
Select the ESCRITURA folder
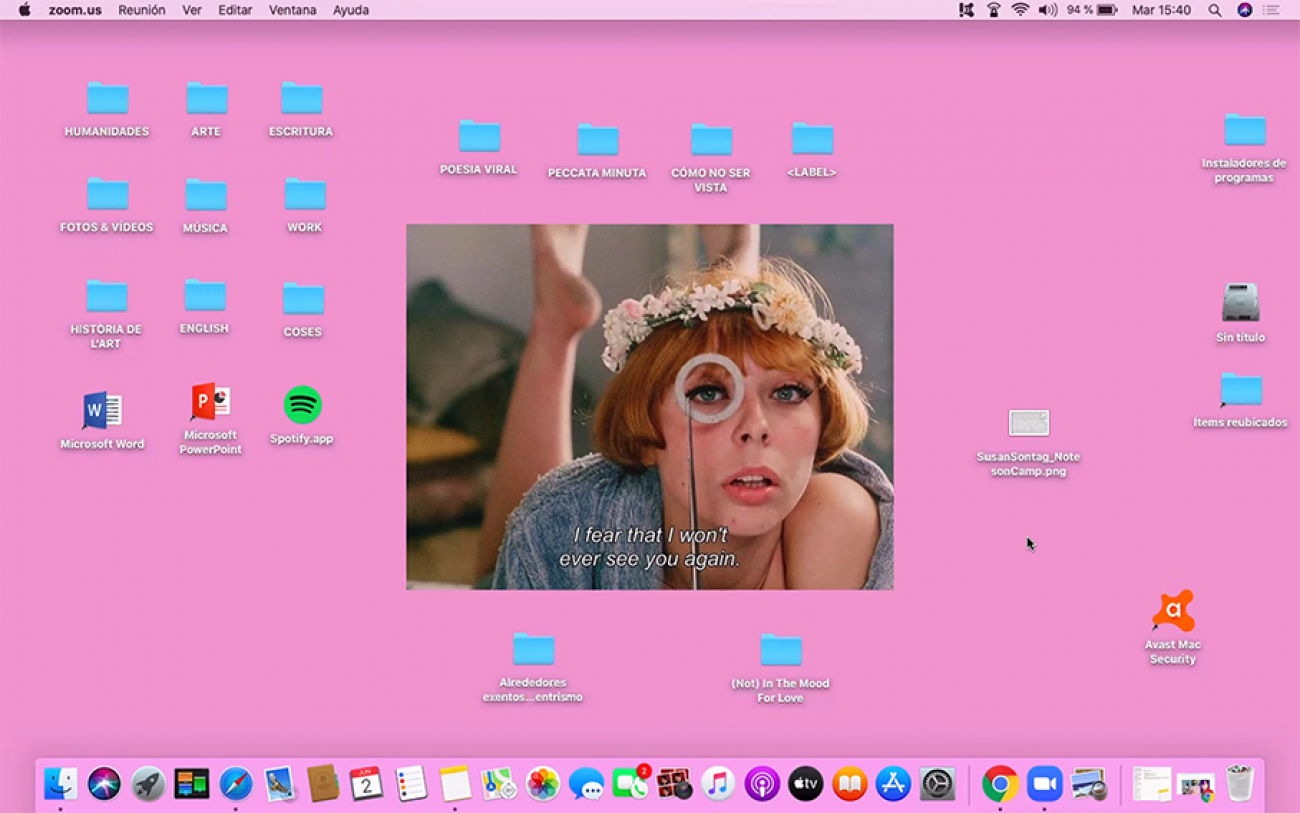301,108
